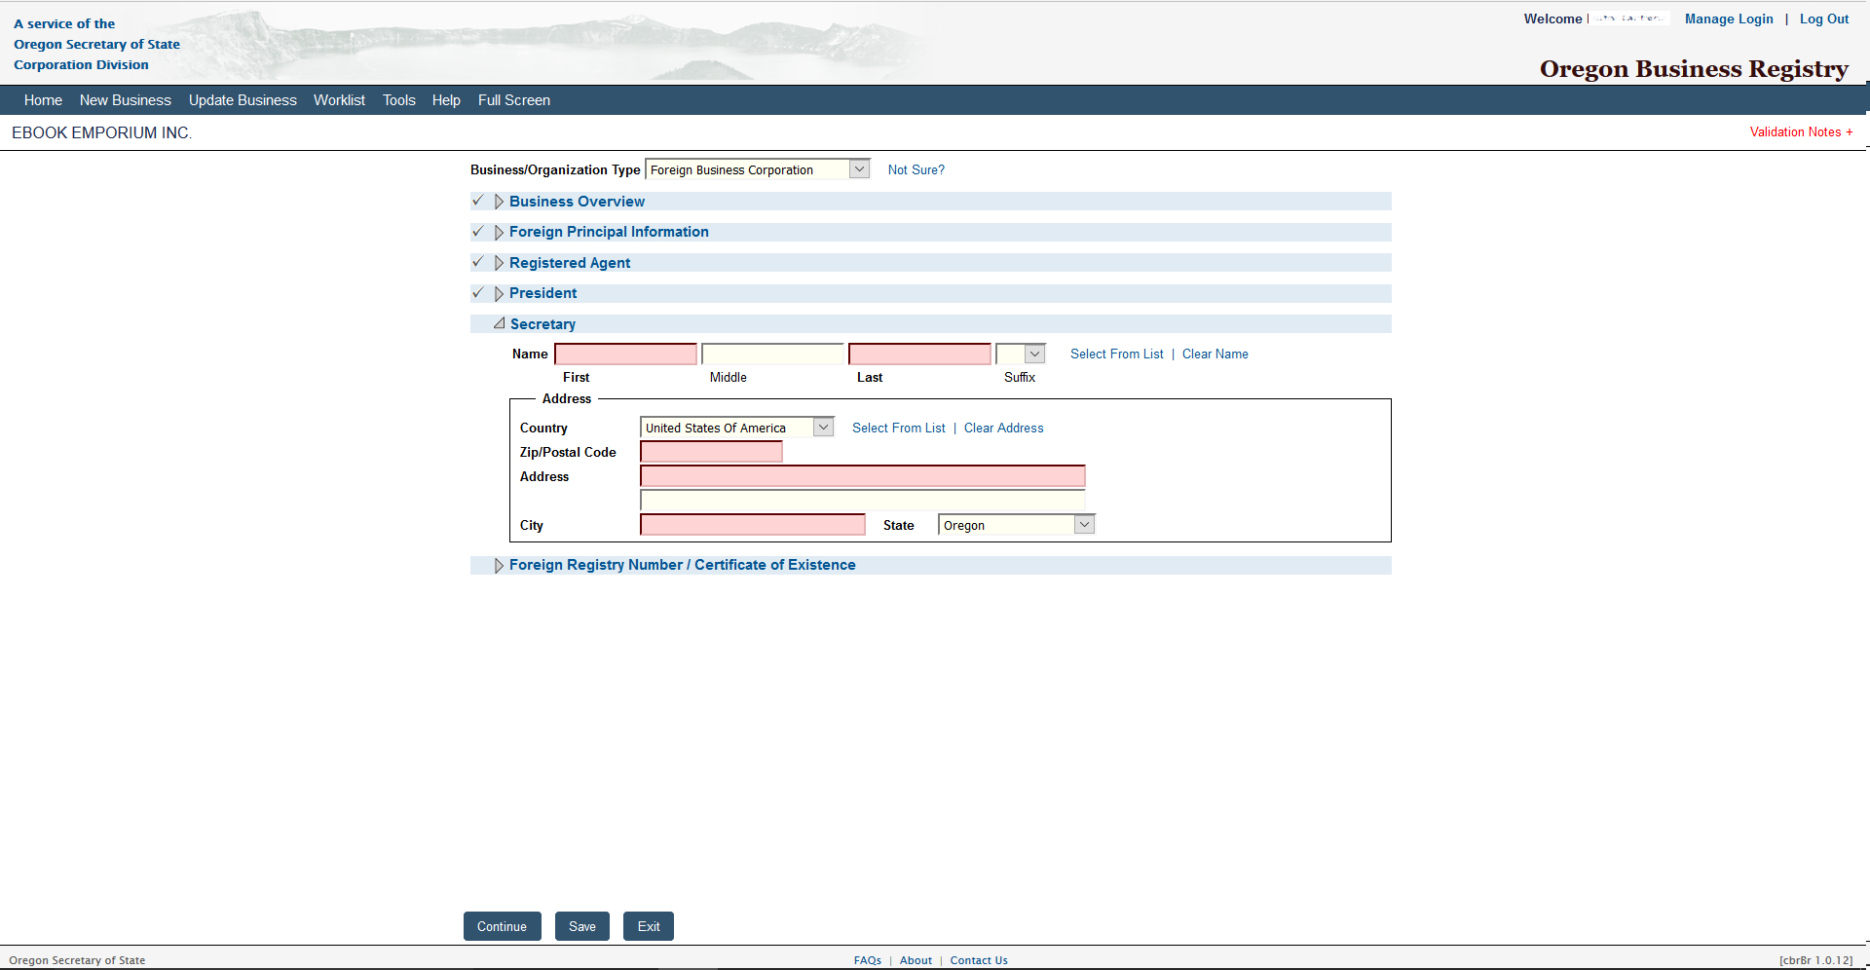Viewport: 1870px width, 970px height.
Task: Click Clear Address in the Address section
Action: pyautogui.click(x=1003, y=427)
